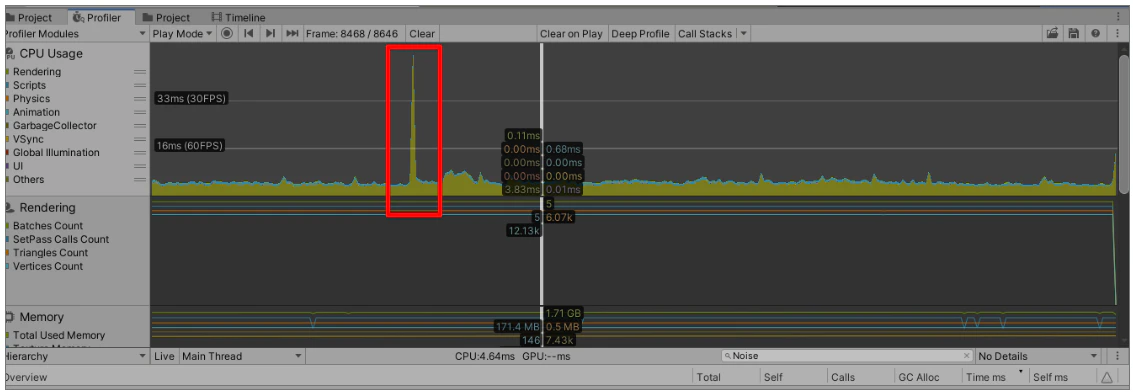Image resolution: width=1133 pixels, height=392 pixels.
Task: Open the No Details dropdown
Action: click(1038, 356)
